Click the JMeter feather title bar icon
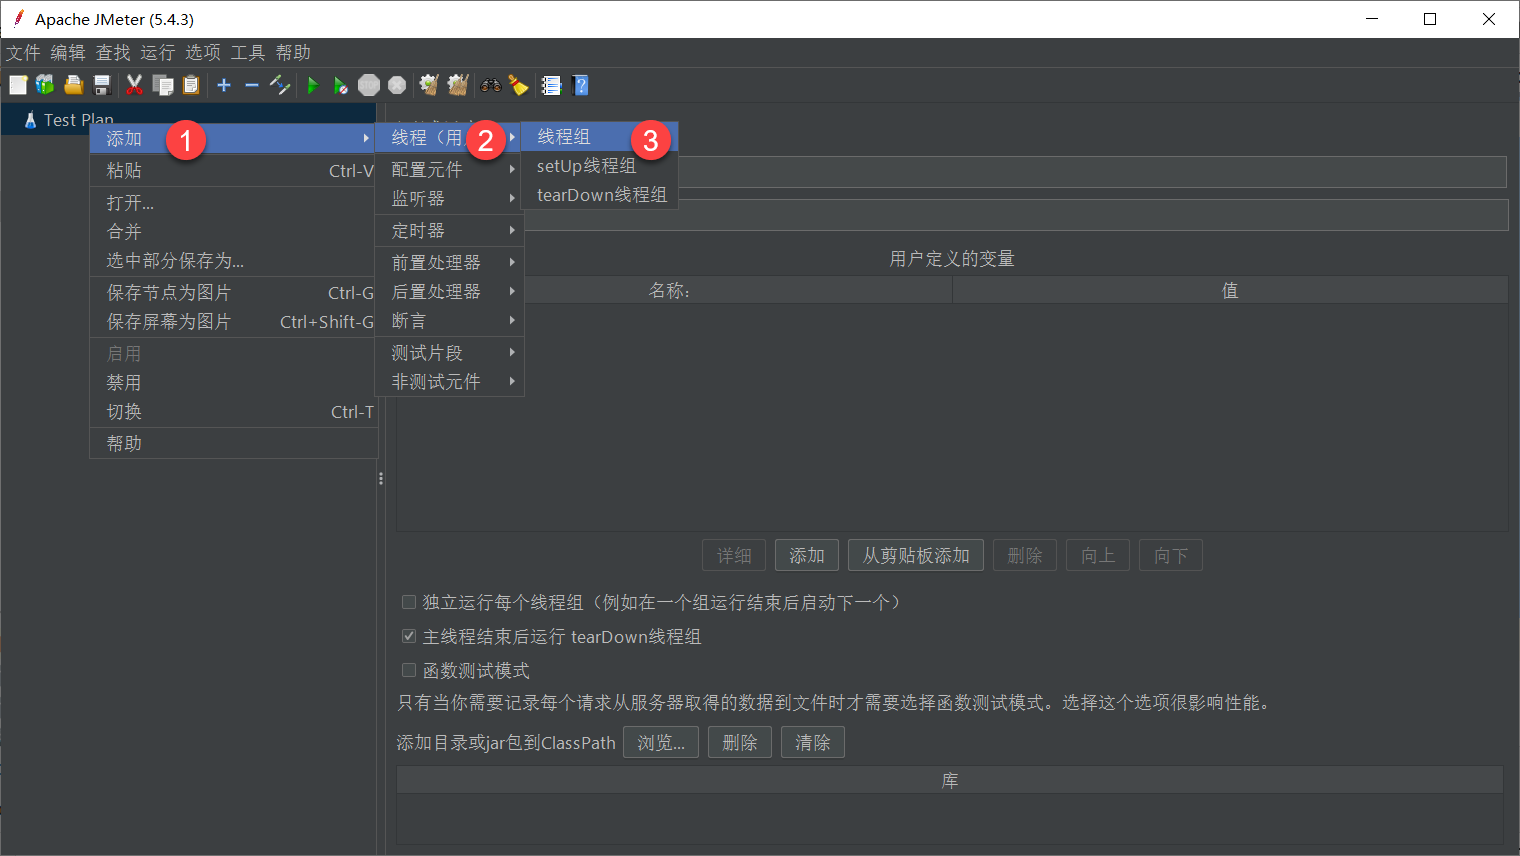The image size is (1520, 856). [18, 19]
